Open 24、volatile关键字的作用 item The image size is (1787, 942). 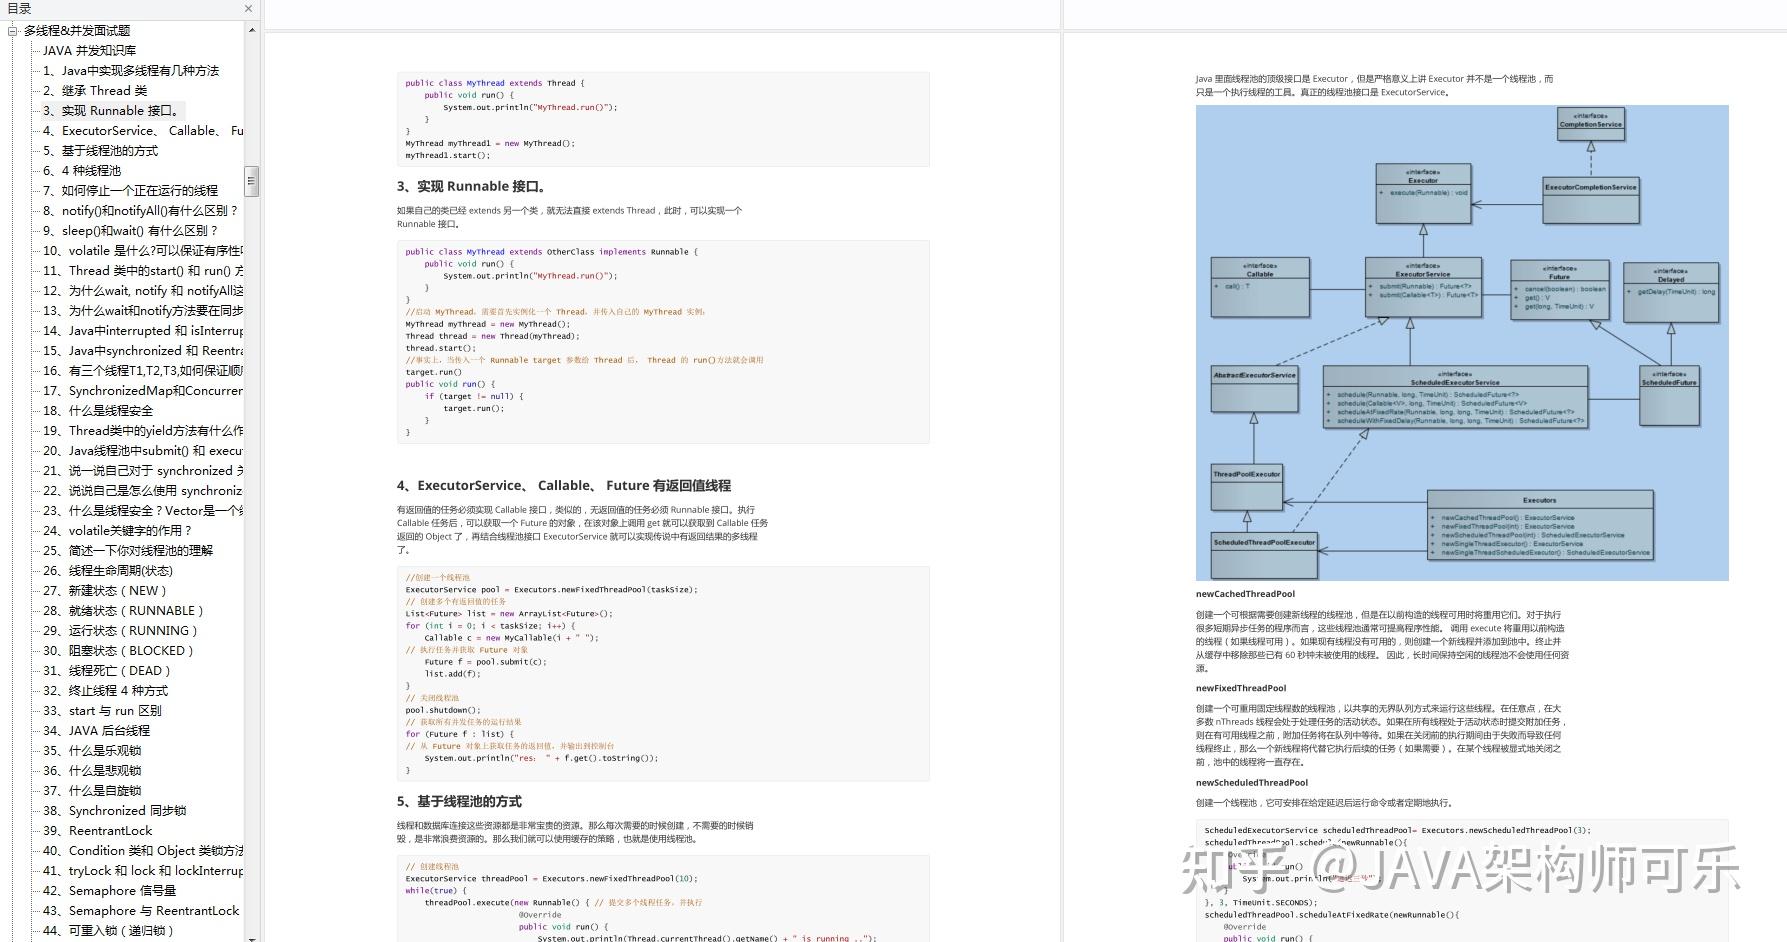pos(117,531)
